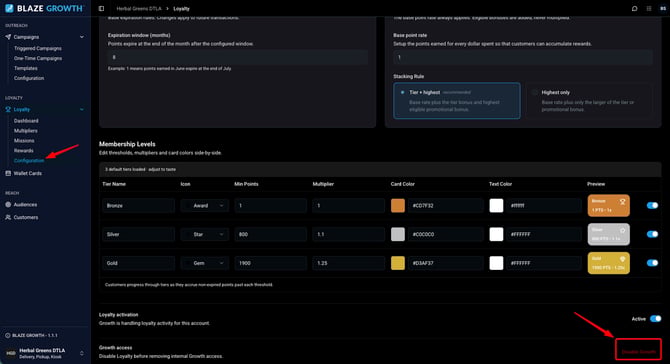
Task: Open One-Time Campaigns in sidebar
Action: tap(38, 59)
